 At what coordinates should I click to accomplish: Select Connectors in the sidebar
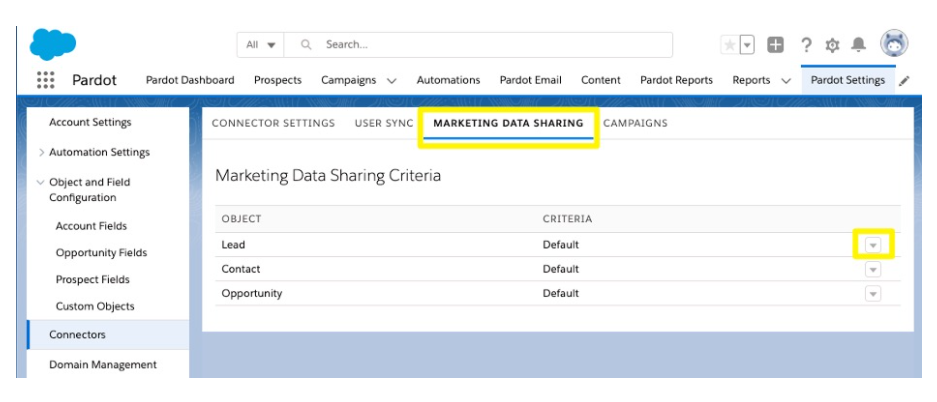[x=108, y=335]
